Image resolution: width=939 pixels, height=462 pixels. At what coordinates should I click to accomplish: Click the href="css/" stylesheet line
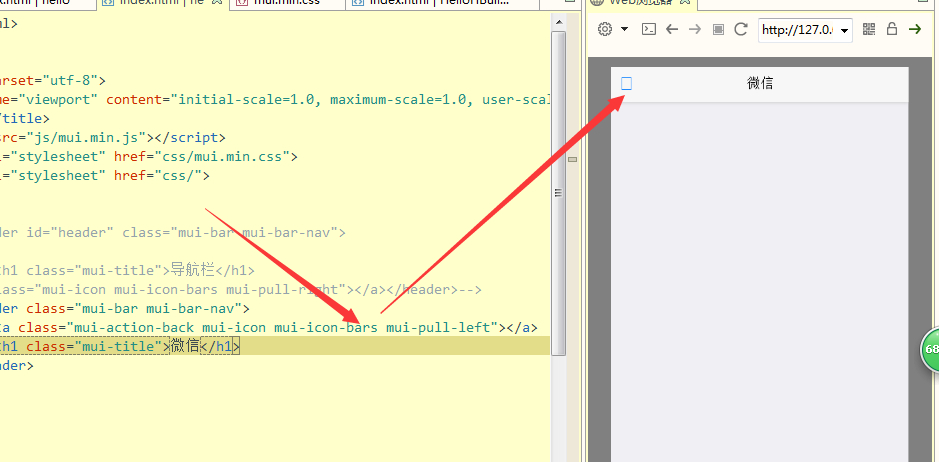pyautogui.click(x=105, y=176)
